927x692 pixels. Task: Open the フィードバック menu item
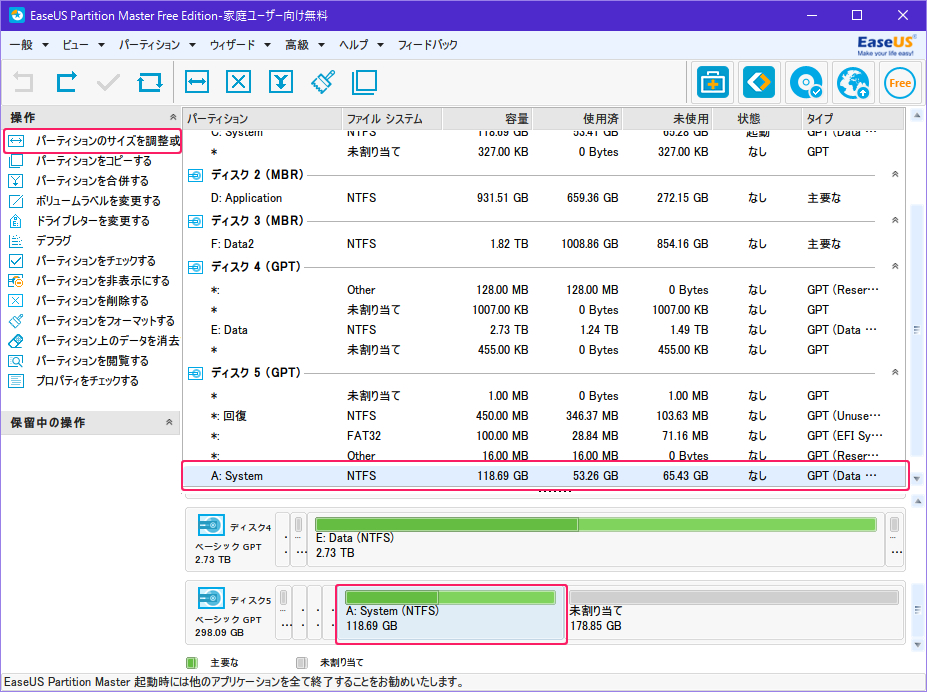427,45
